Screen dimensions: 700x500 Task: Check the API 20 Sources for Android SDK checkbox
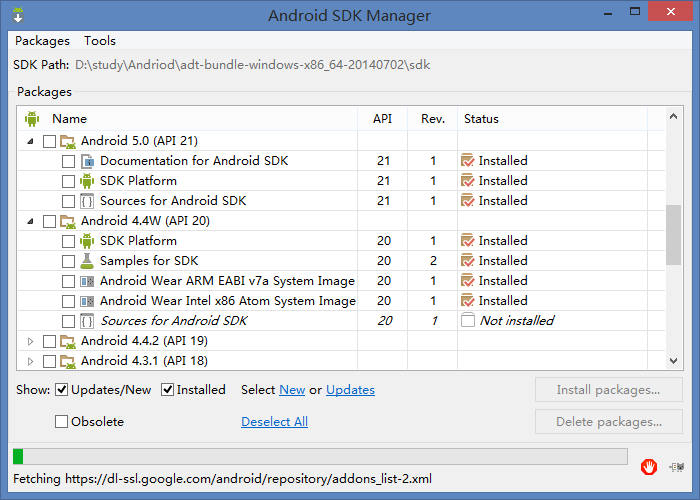(68, 321)
